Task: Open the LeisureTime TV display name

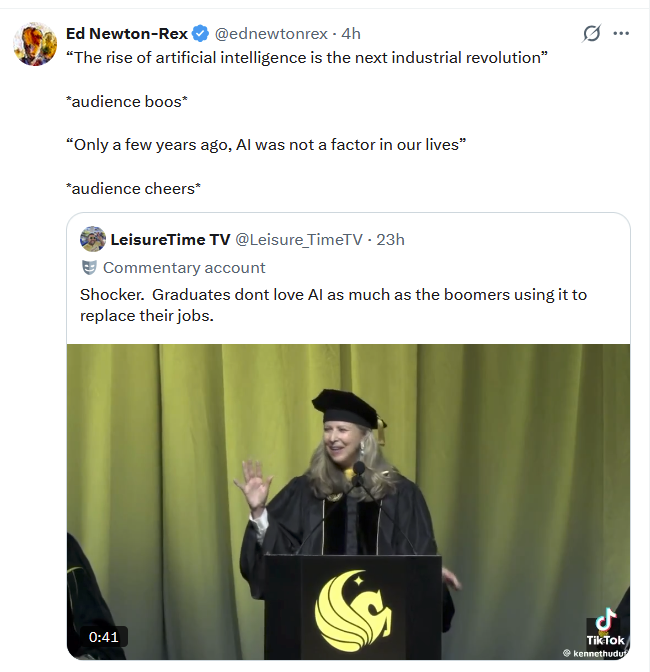Action: click(x=171, y=240)
